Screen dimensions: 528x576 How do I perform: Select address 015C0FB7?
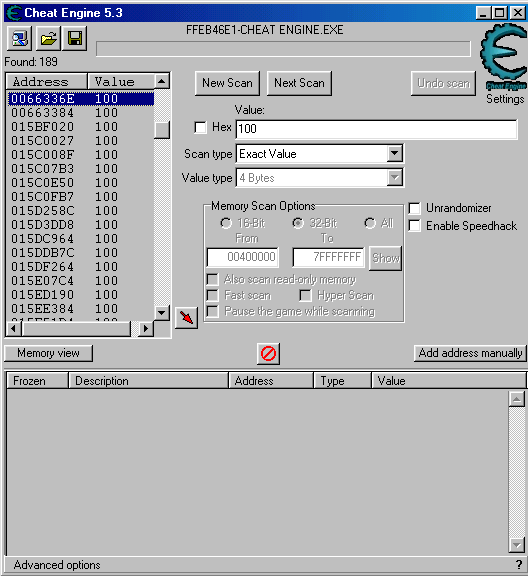pyautogui.click(x=80, y=197)
